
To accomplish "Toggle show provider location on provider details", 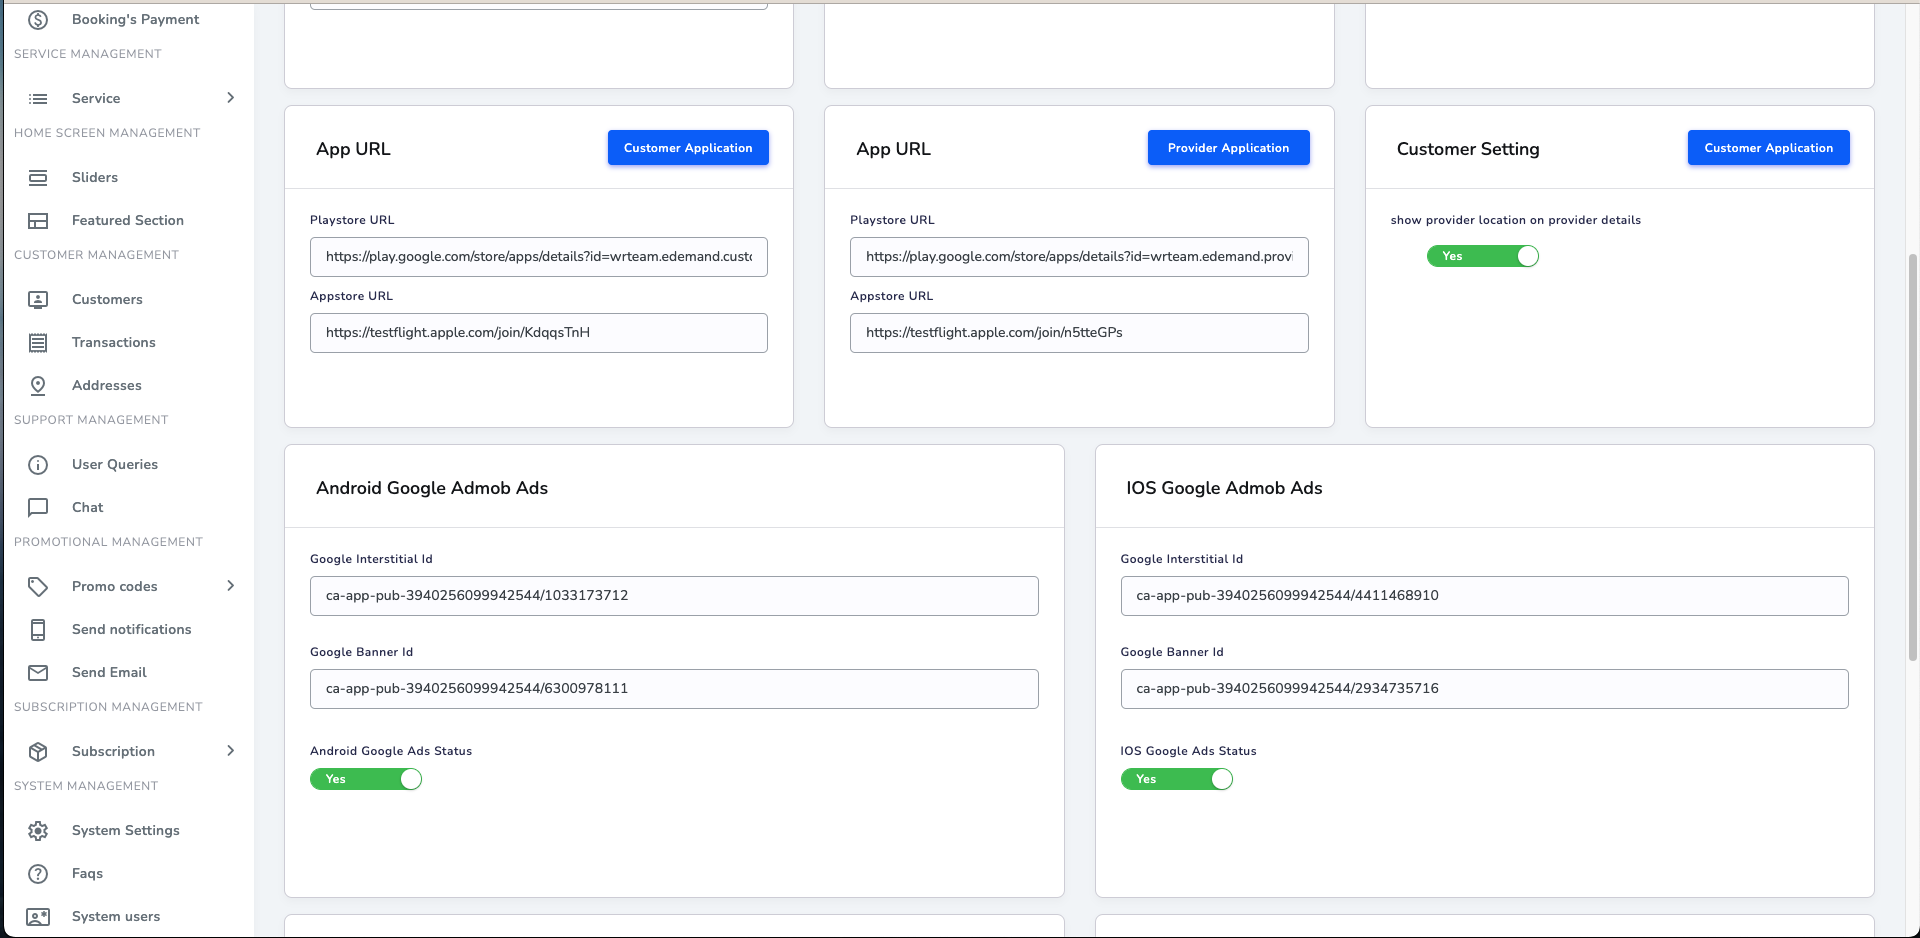I will pyautogui.click(x=1482, y=256).
